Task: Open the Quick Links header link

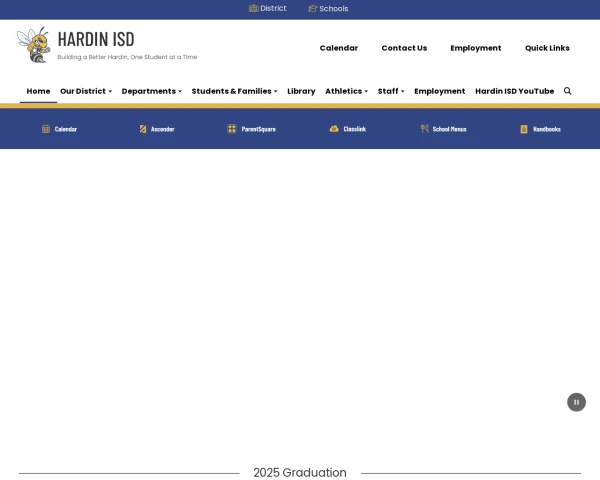Action: [547, 48]
